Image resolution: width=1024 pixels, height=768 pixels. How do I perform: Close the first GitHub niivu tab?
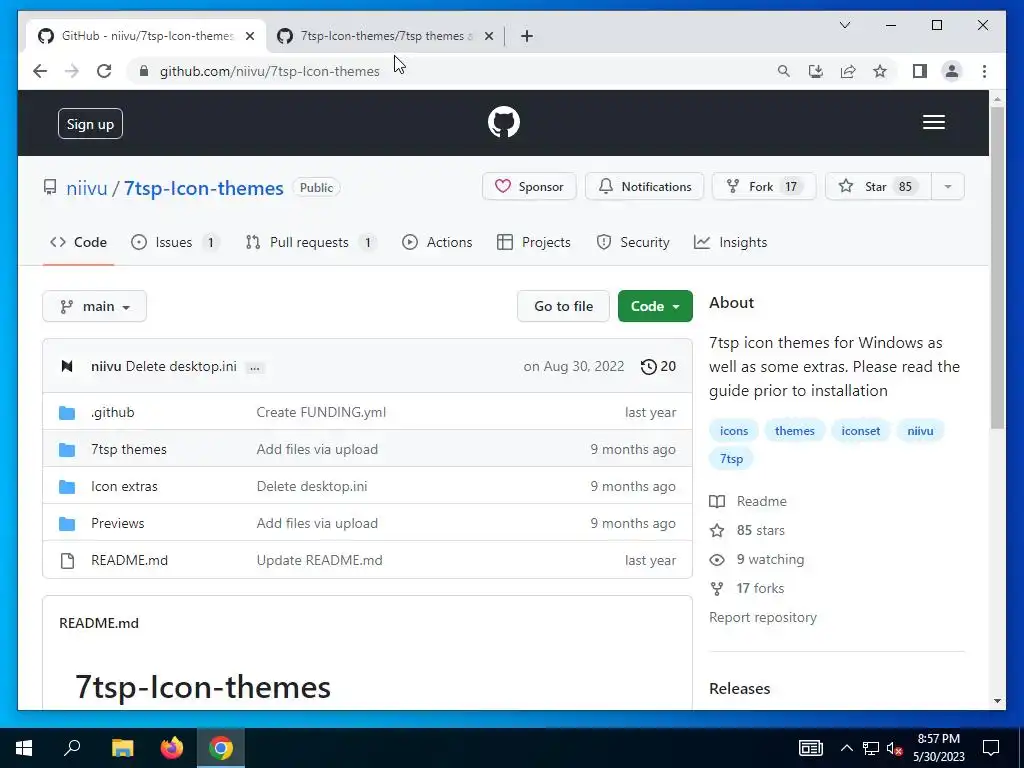click(249, 36)
